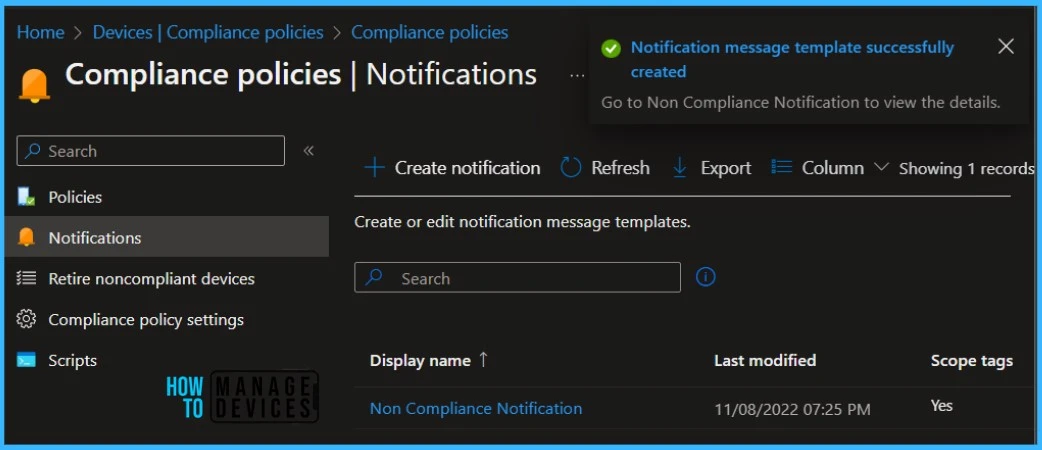Viewport: 1042px width, 450px height.
Task: Click the Column list icon
Action: (x=782, y=167)
